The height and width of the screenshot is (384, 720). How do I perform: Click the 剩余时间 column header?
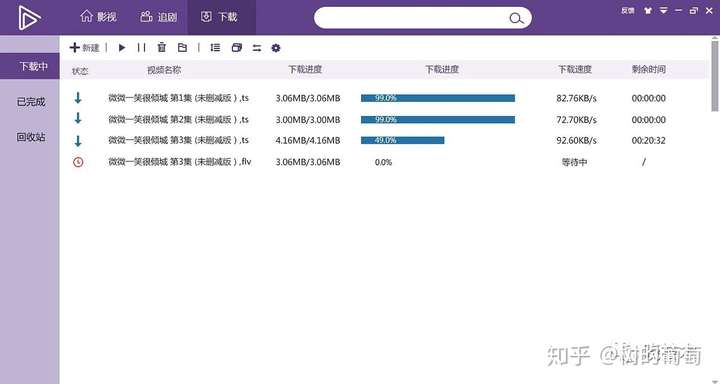648,69
